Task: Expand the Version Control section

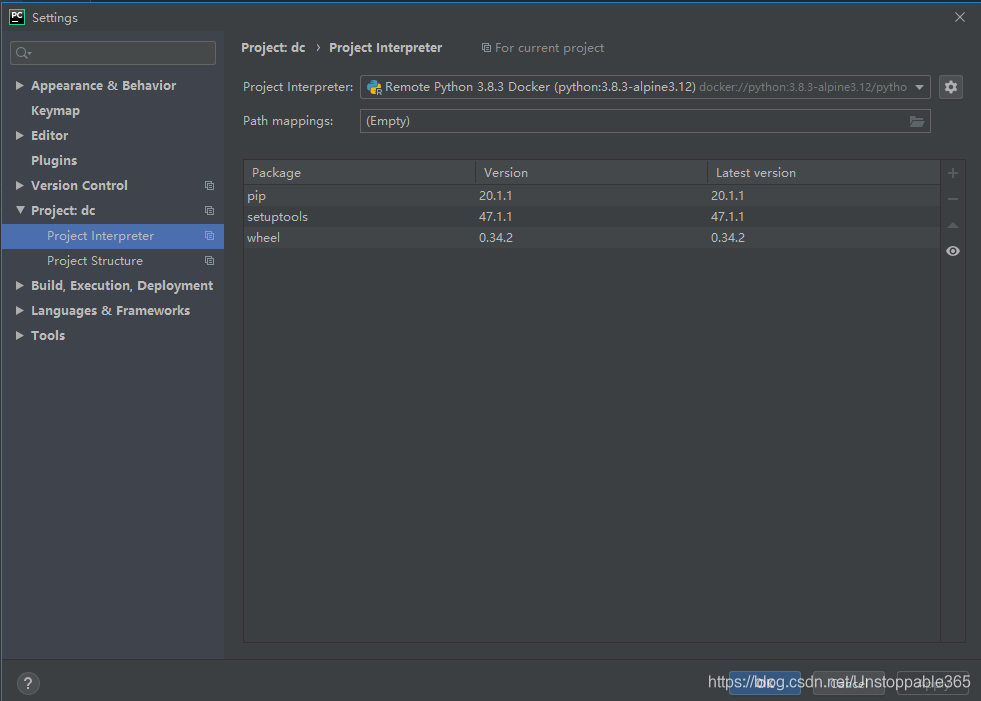Action: coord(19,185)
